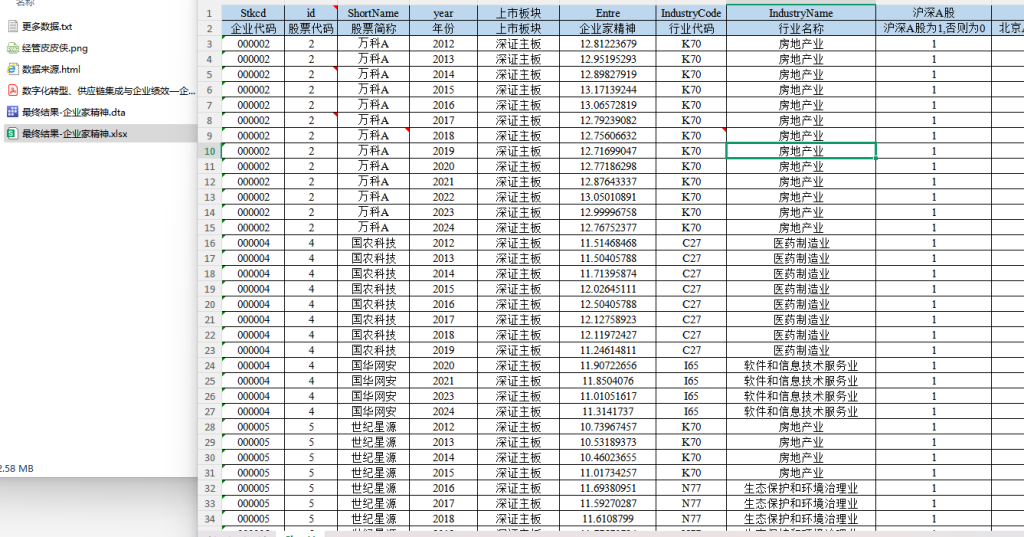Click the 股票代码 label cell
The height and width of the screenshot is (537, 1024).
pyautogui.click(x=311, y=29)
